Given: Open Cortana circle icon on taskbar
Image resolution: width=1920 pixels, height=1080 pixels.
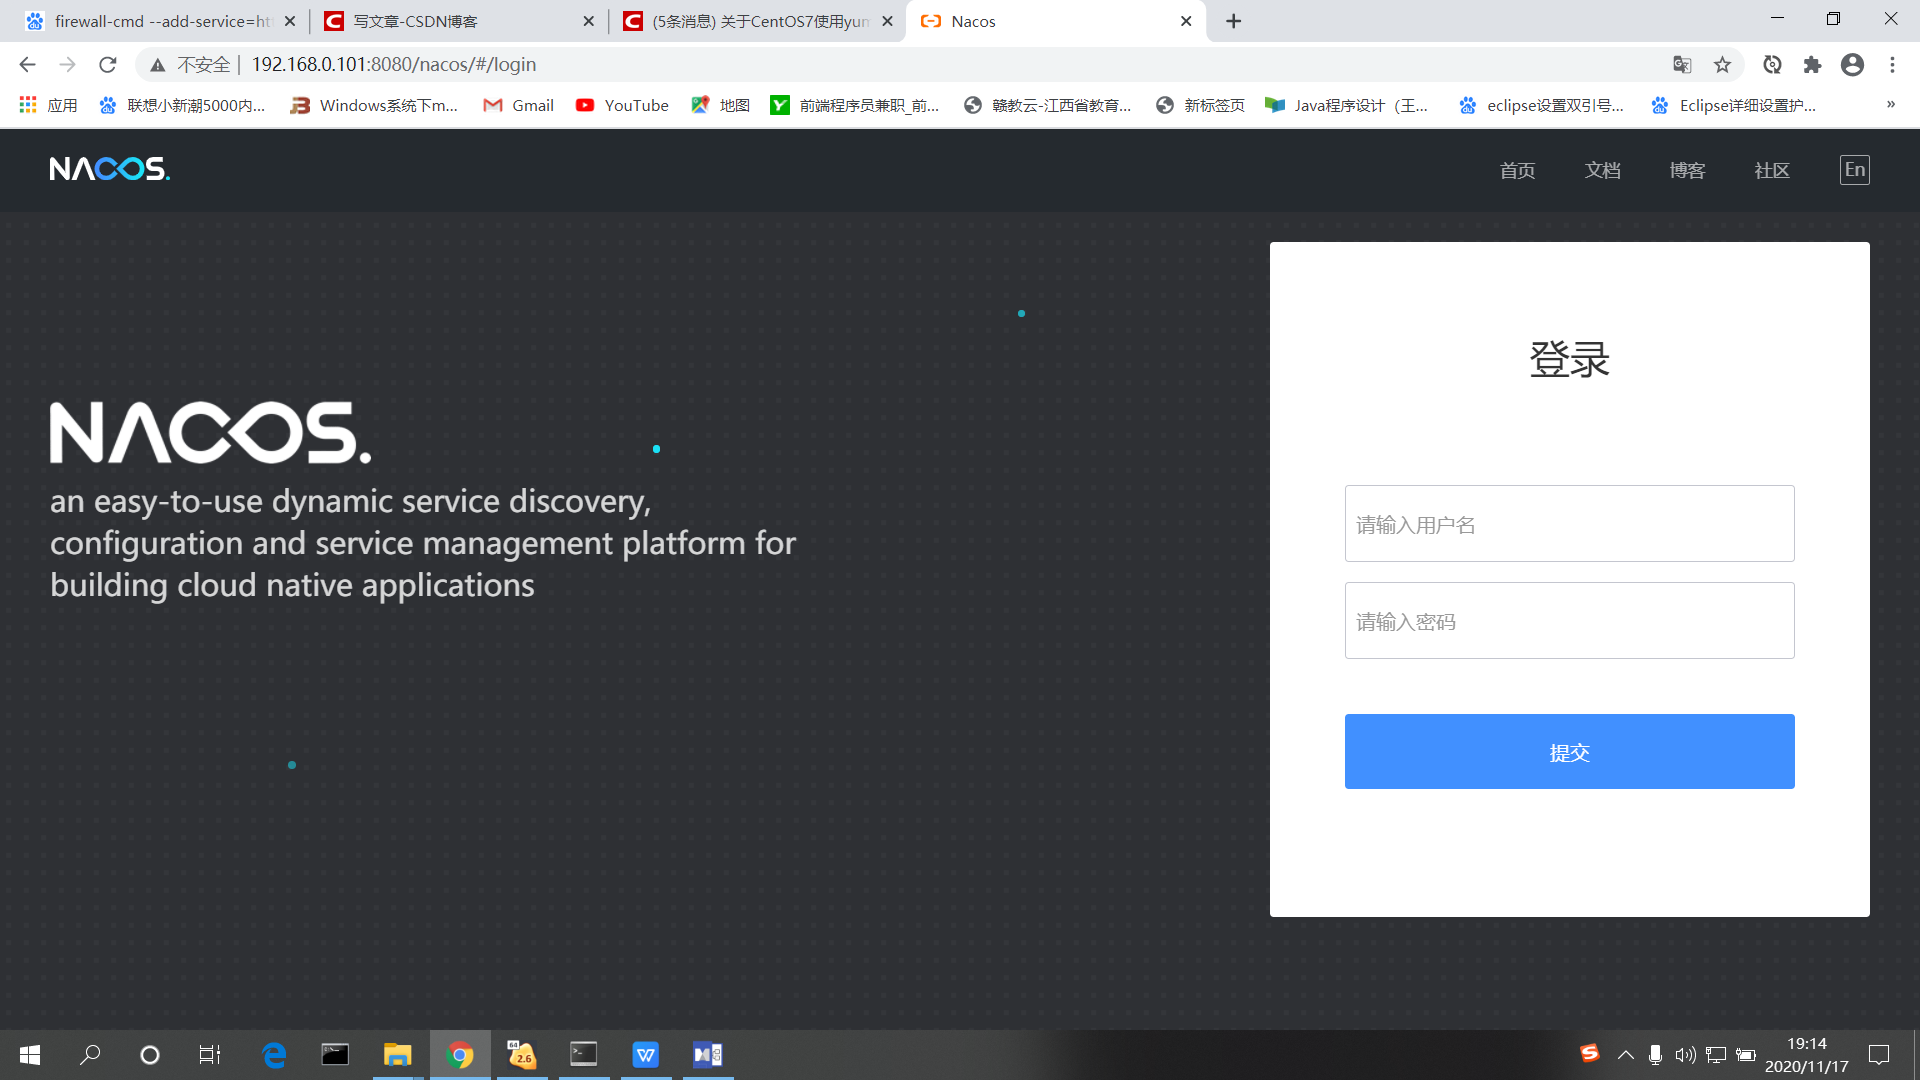Looking at the screenshot, I should click(x=150, y=1055).
